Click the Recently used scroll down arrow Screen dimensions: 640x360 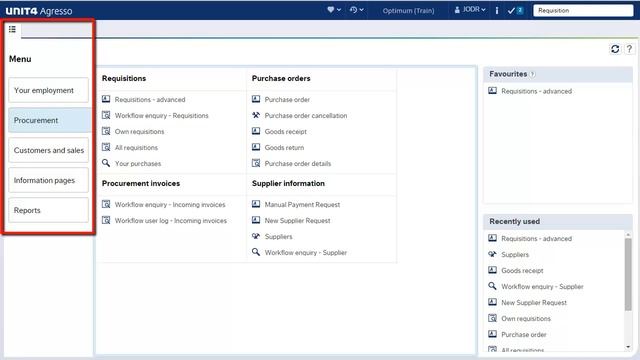(628, 347)
